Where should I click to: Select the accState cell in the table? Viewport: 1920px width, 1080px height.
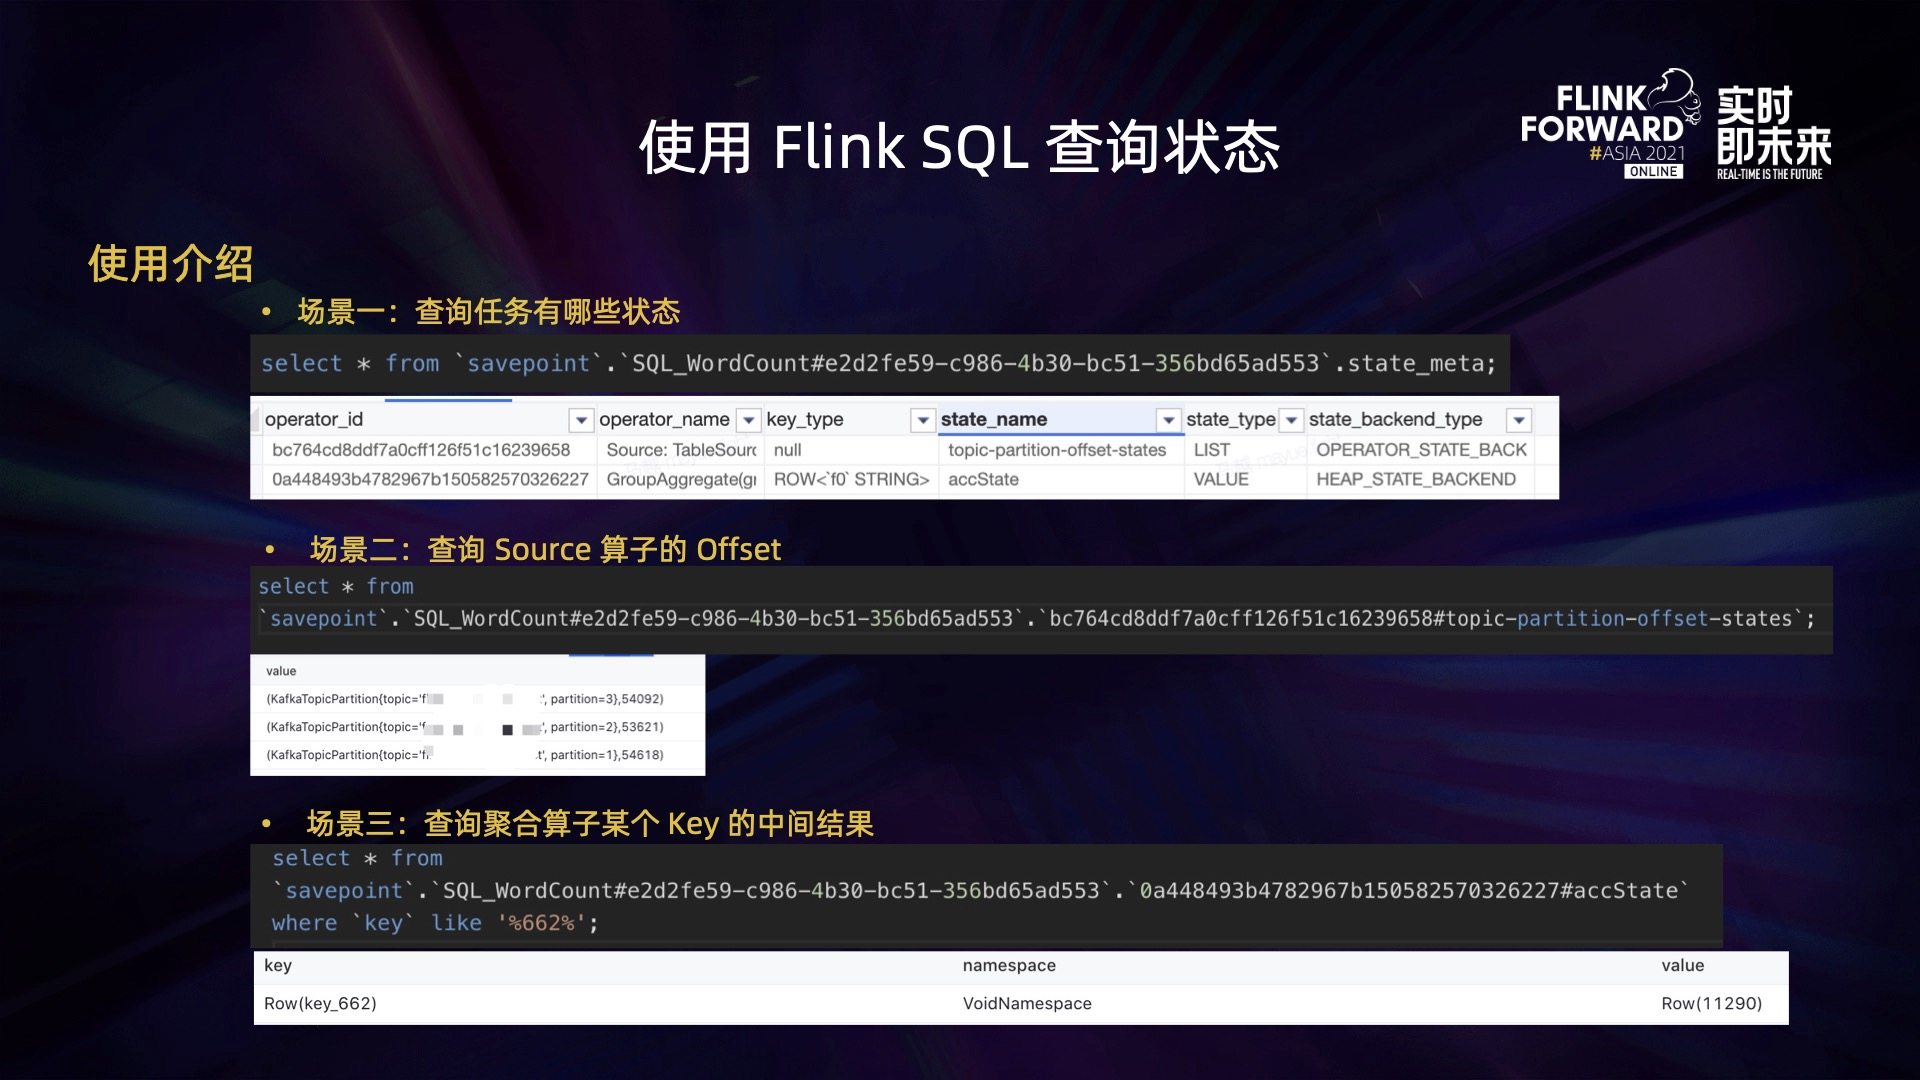click(983, 480)
